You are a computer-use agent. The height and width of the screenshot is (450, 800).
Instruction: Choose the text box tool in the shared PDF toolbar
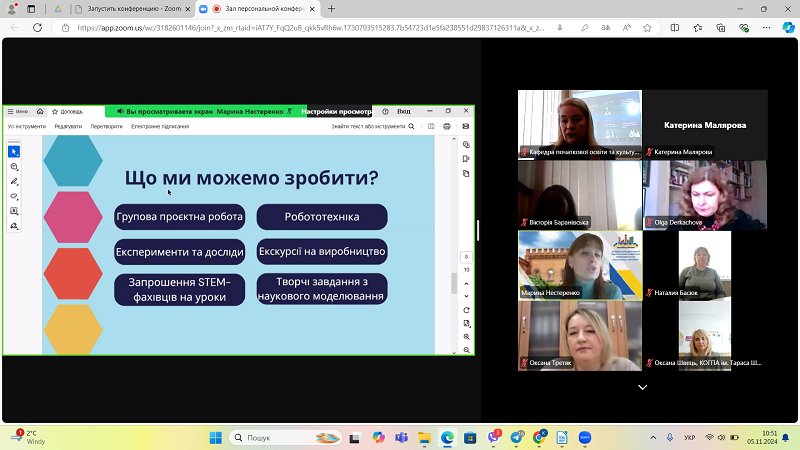[14, 211]
